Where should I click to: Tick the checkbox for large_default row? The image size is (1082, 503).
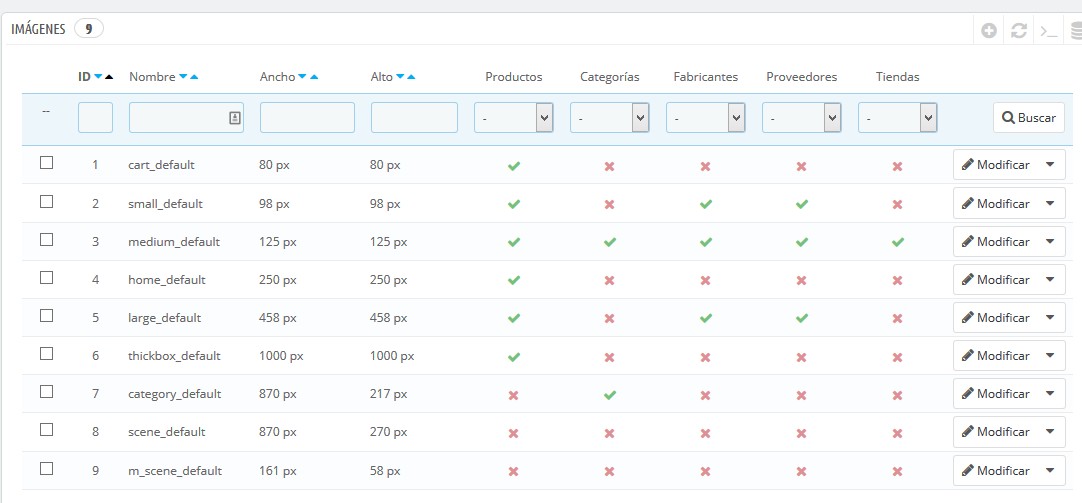coord(46,316)
